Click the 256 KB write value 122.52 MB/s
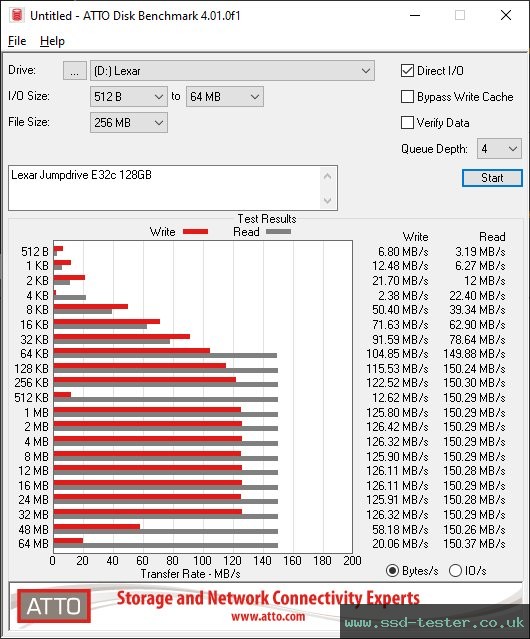The width and height of the screenshot is (530, 639). (397, 383)
